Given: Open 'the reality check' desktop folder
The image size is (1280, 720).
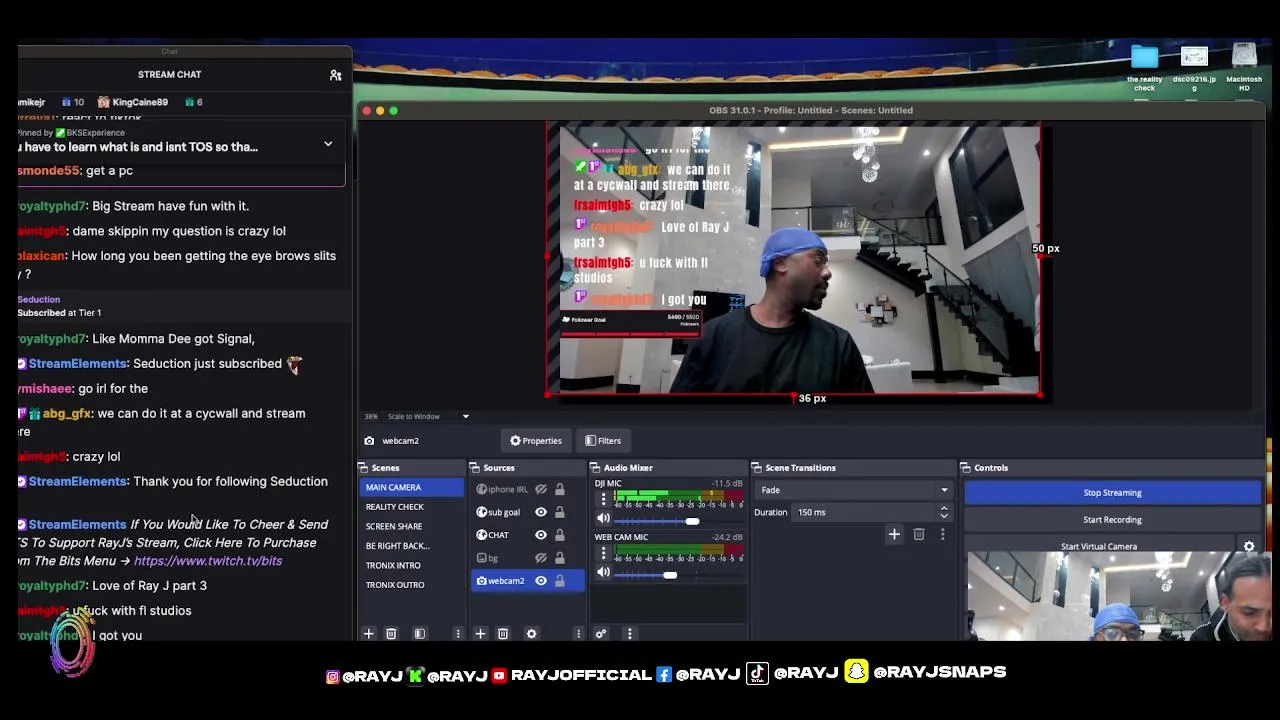Looking at the screenshot, I should [1144, 68].
